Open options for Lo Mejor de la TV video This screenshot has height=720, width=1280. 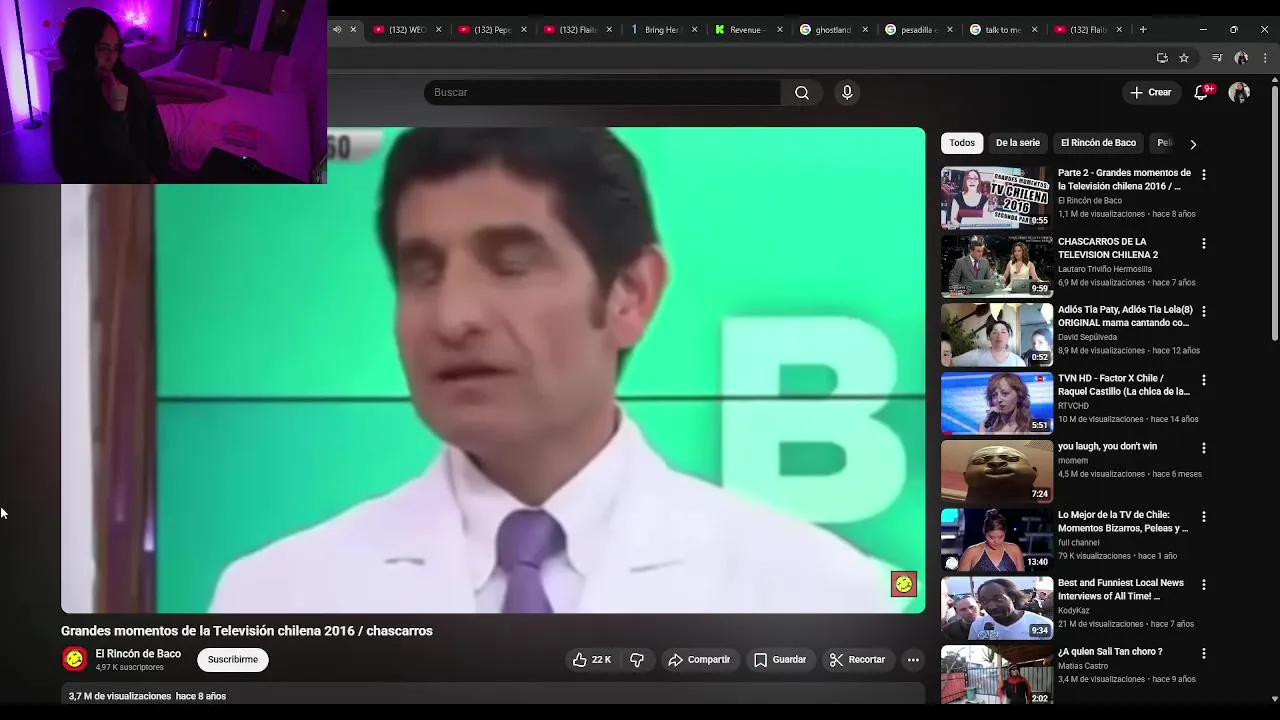point(1204,516)
